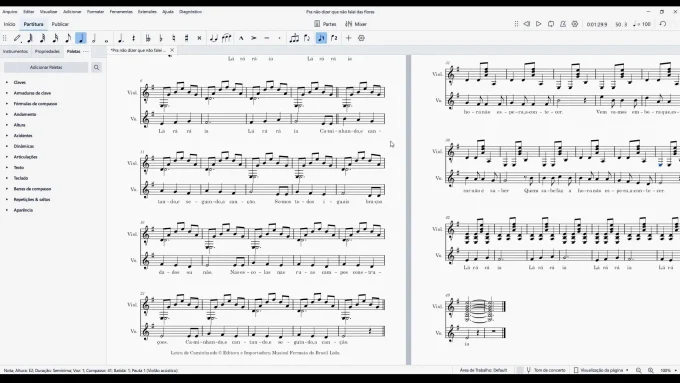Apply double flat accidental
Image resolution: width=680 pixels, height=383 pixels.
148,38
